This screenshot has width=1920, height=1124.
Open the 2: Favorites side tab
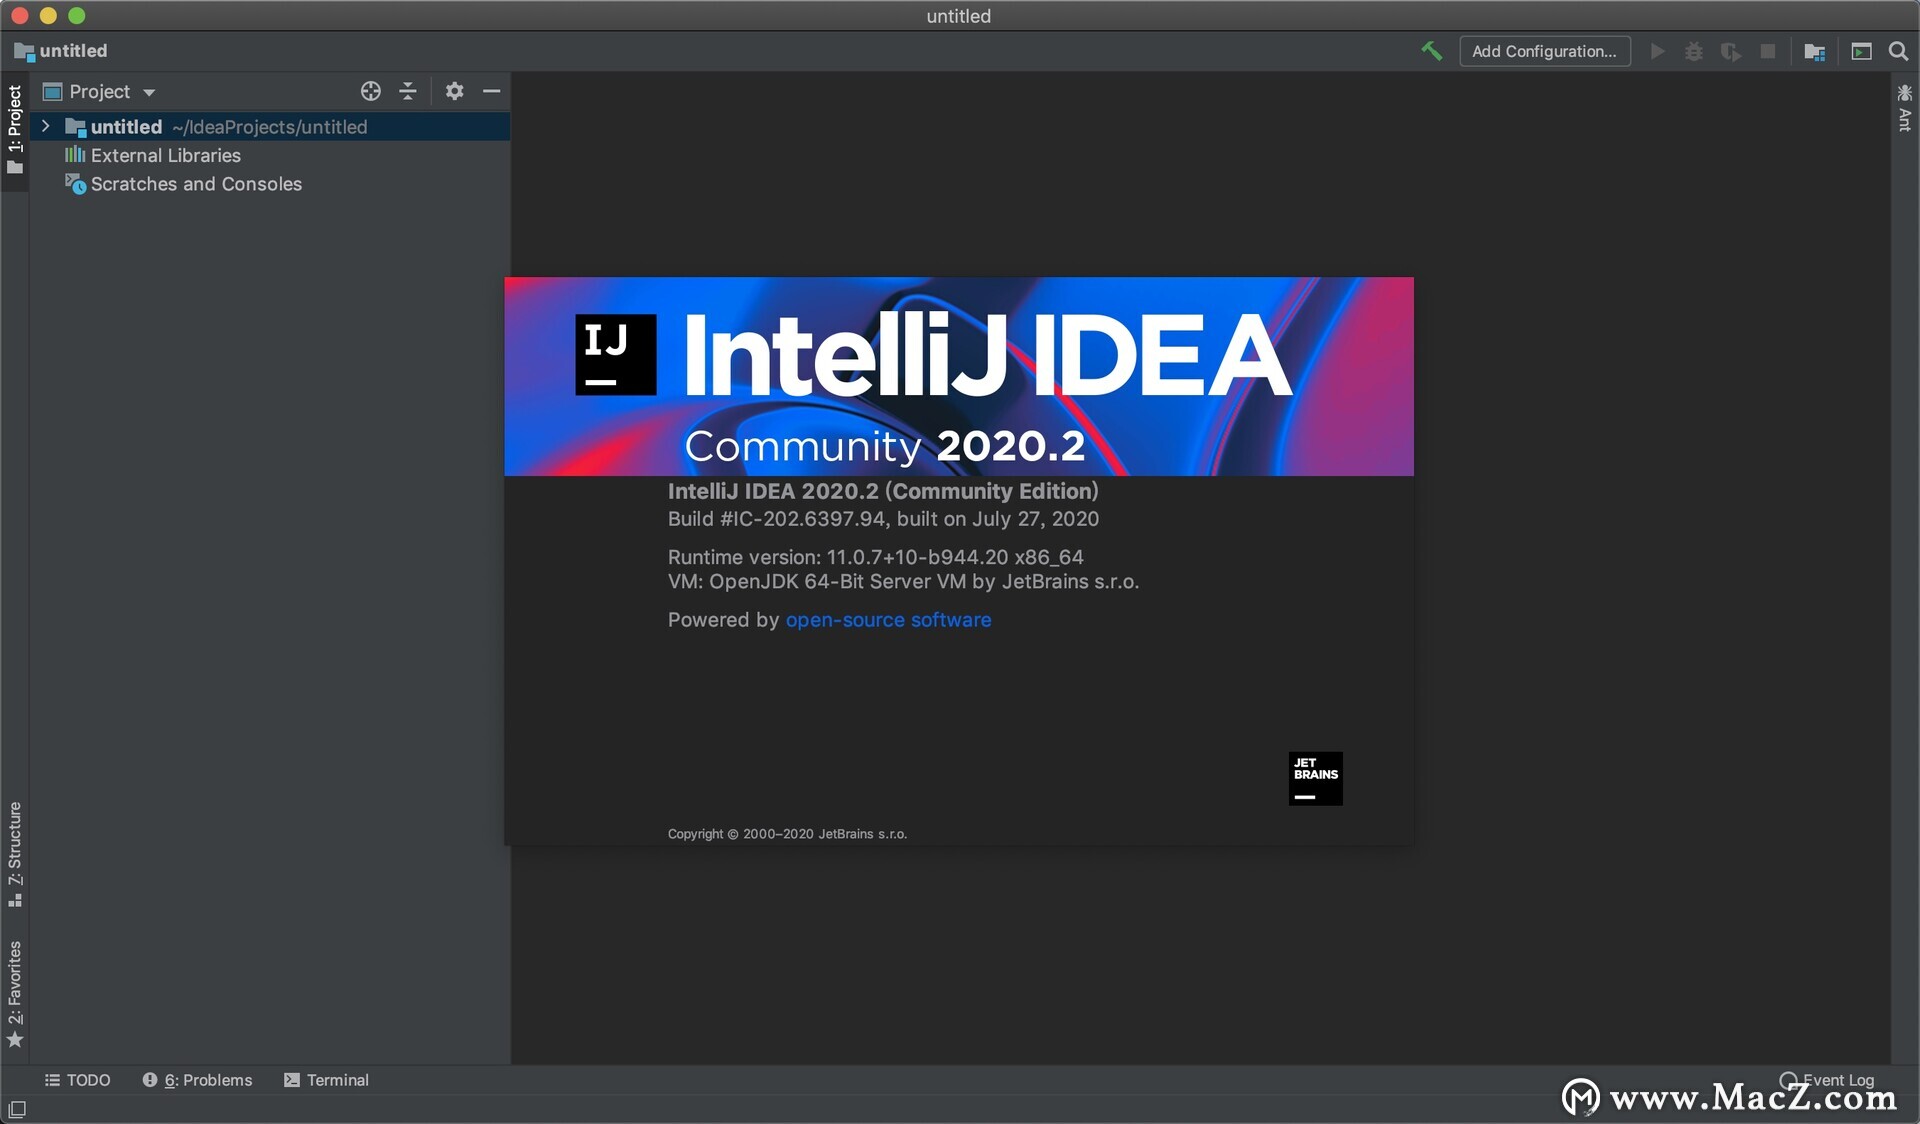click(x=14, y=994)
